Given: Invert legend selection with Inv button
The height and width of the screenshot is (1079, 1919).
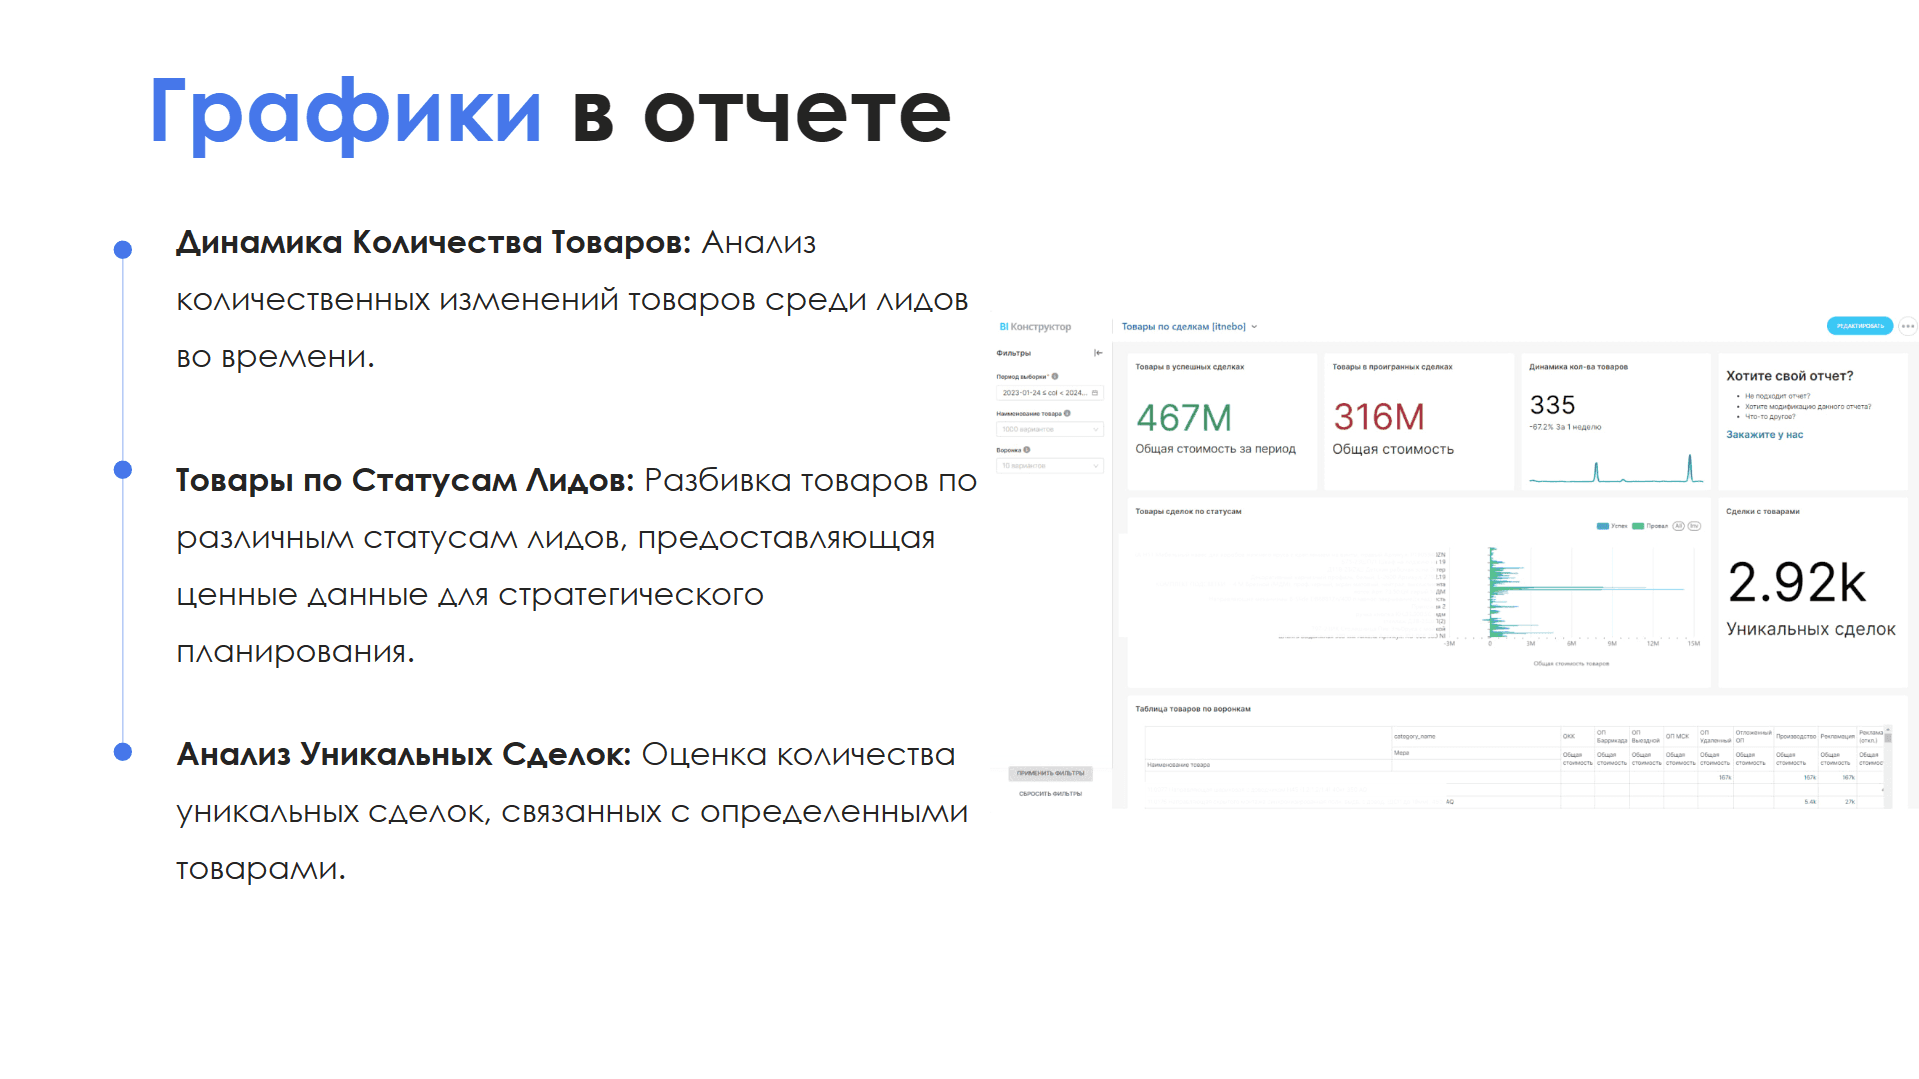Looking at the screenshot, I should point(1695,526).
